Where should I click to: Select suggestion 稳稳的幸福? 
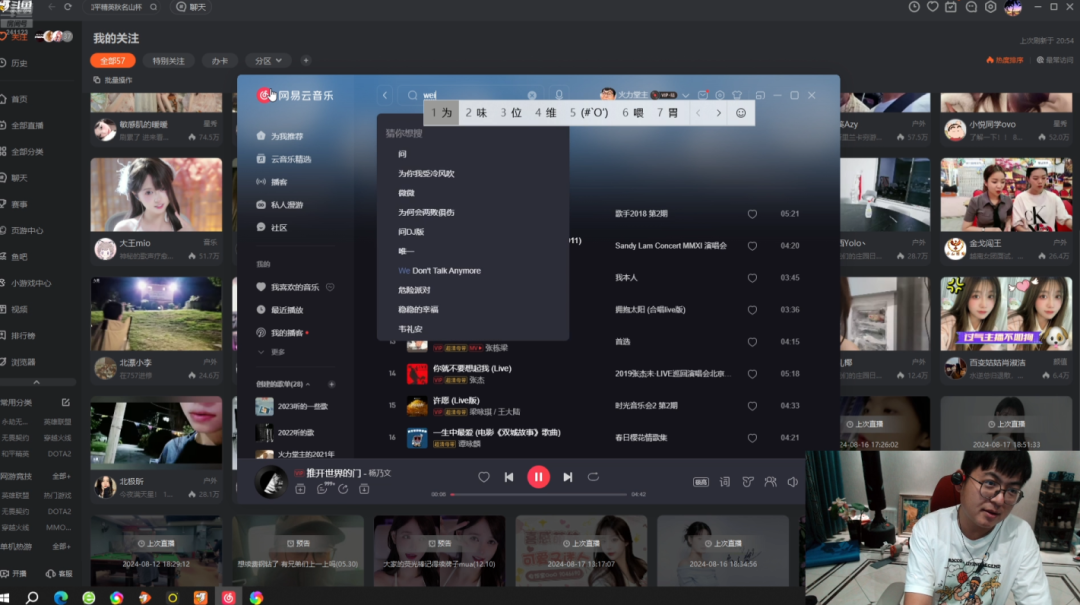pos(418,309)
